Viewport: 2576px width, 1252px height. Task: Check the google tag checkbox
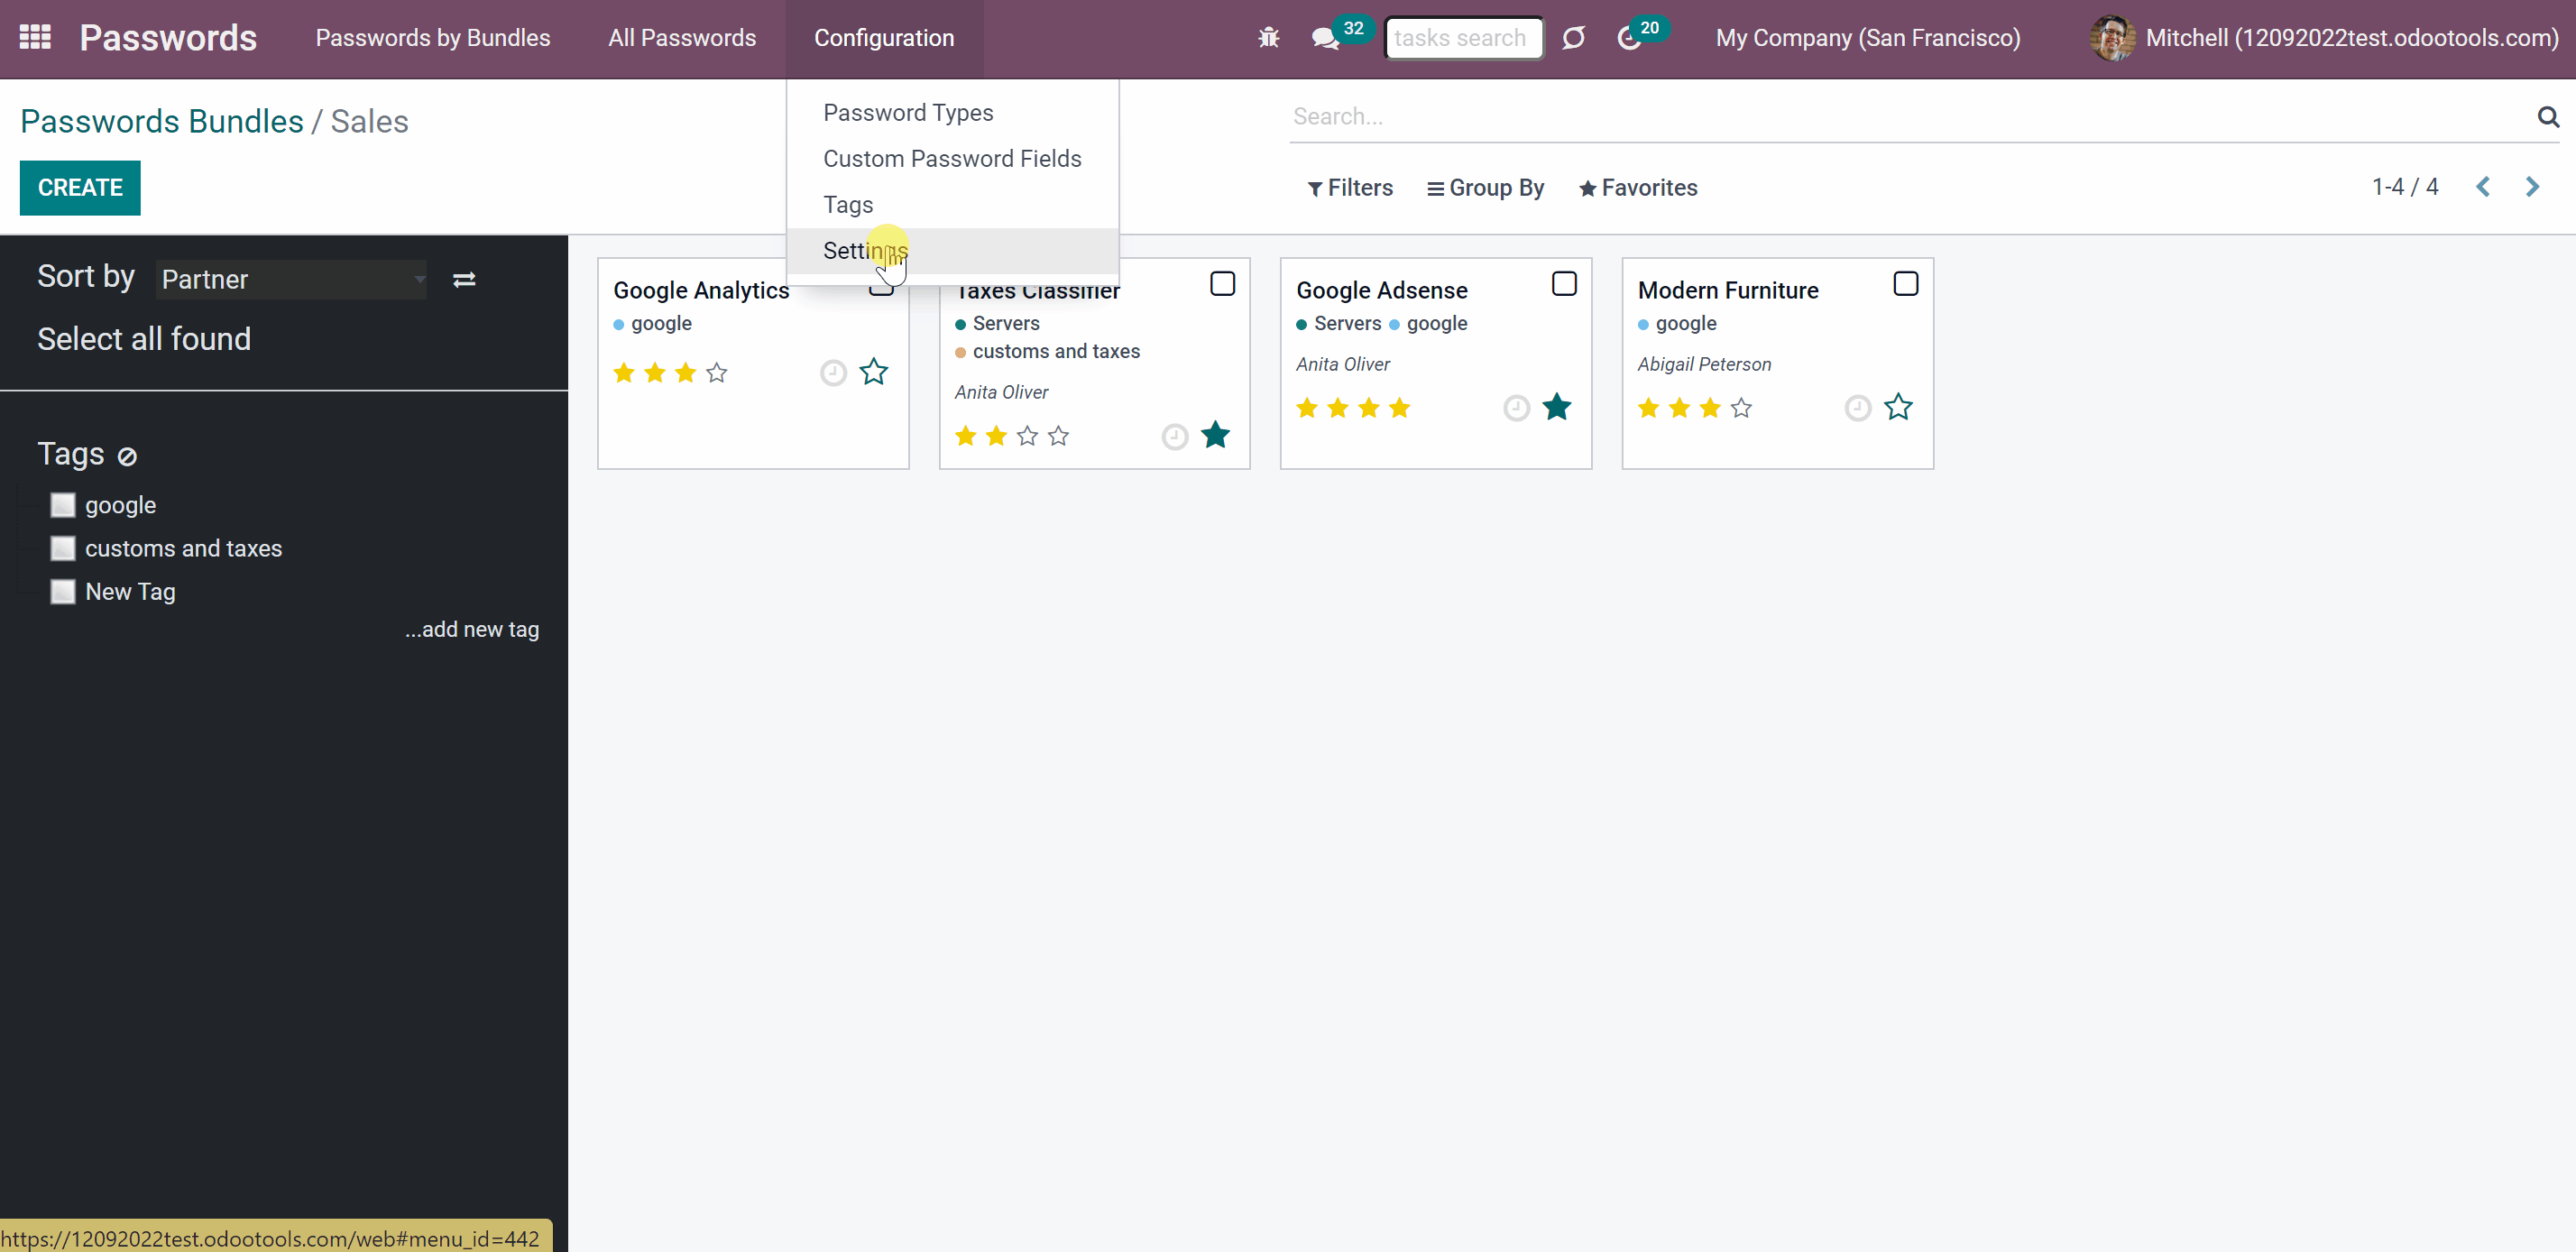(63, 505)
